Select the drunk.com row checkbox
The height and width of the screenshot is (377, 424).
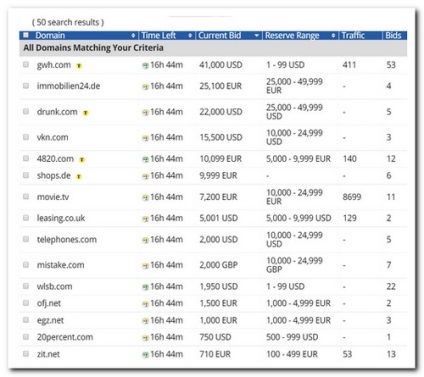[26, 111]
